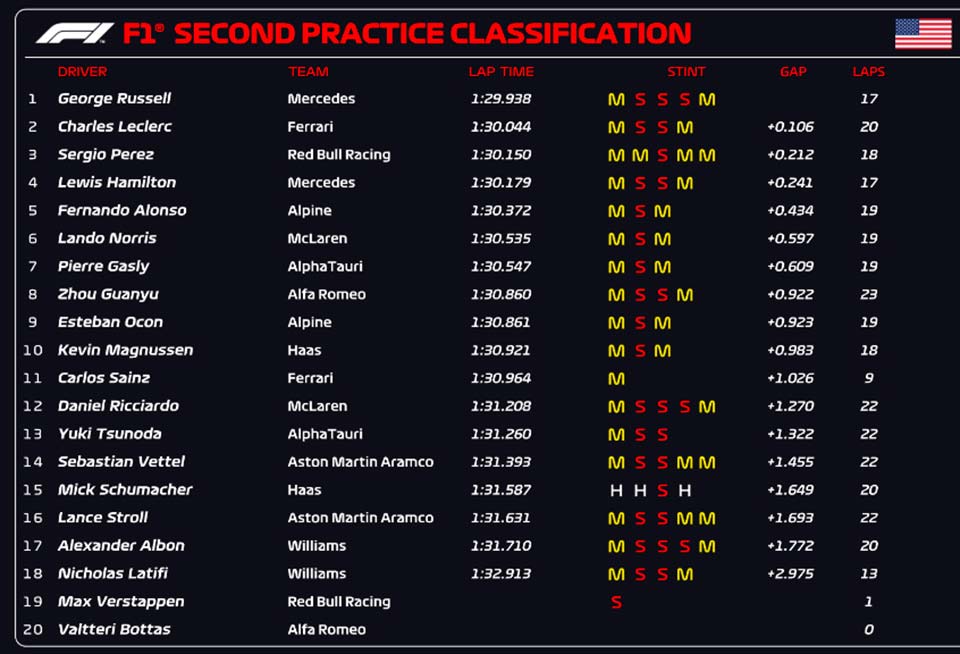Click the red soft tyre in Schumacher's stint
This screenshot has width=960, height=654.
click(x=662, y=491)
